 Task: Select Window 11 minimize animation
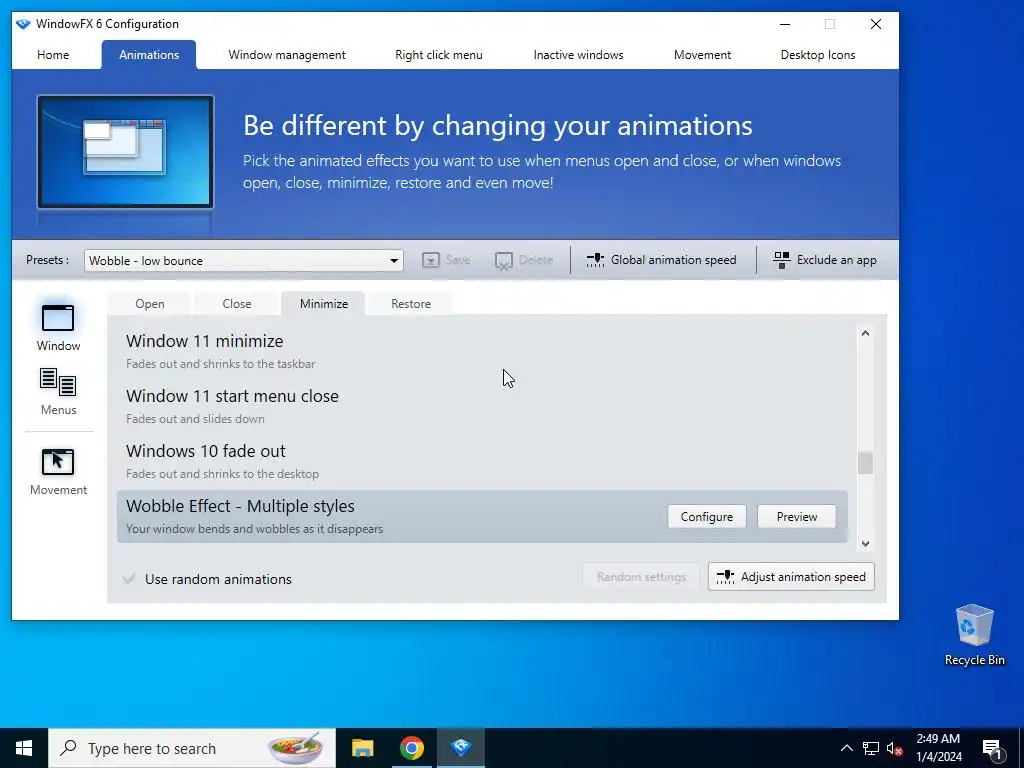482,351
